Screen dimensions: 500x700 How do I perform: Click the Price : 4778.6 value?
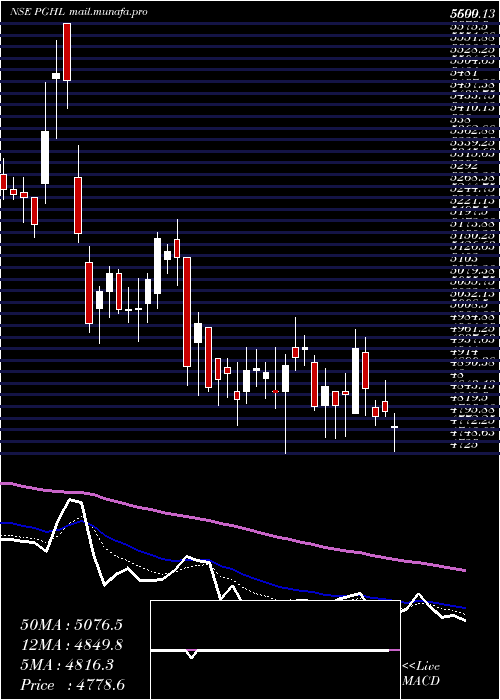click(x=73, y=685)
